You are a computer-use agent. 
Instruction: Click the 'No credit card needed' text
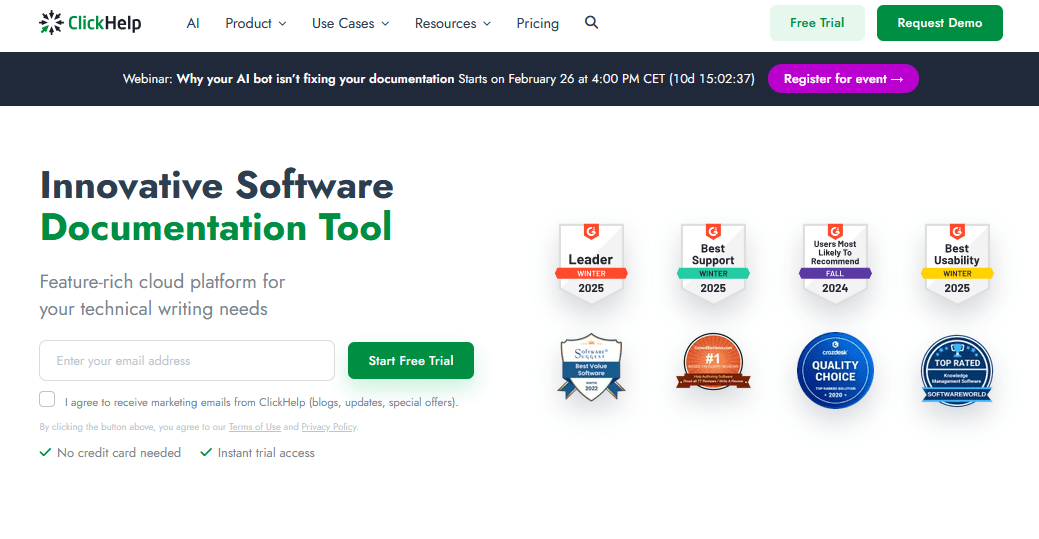coord(119,453)
